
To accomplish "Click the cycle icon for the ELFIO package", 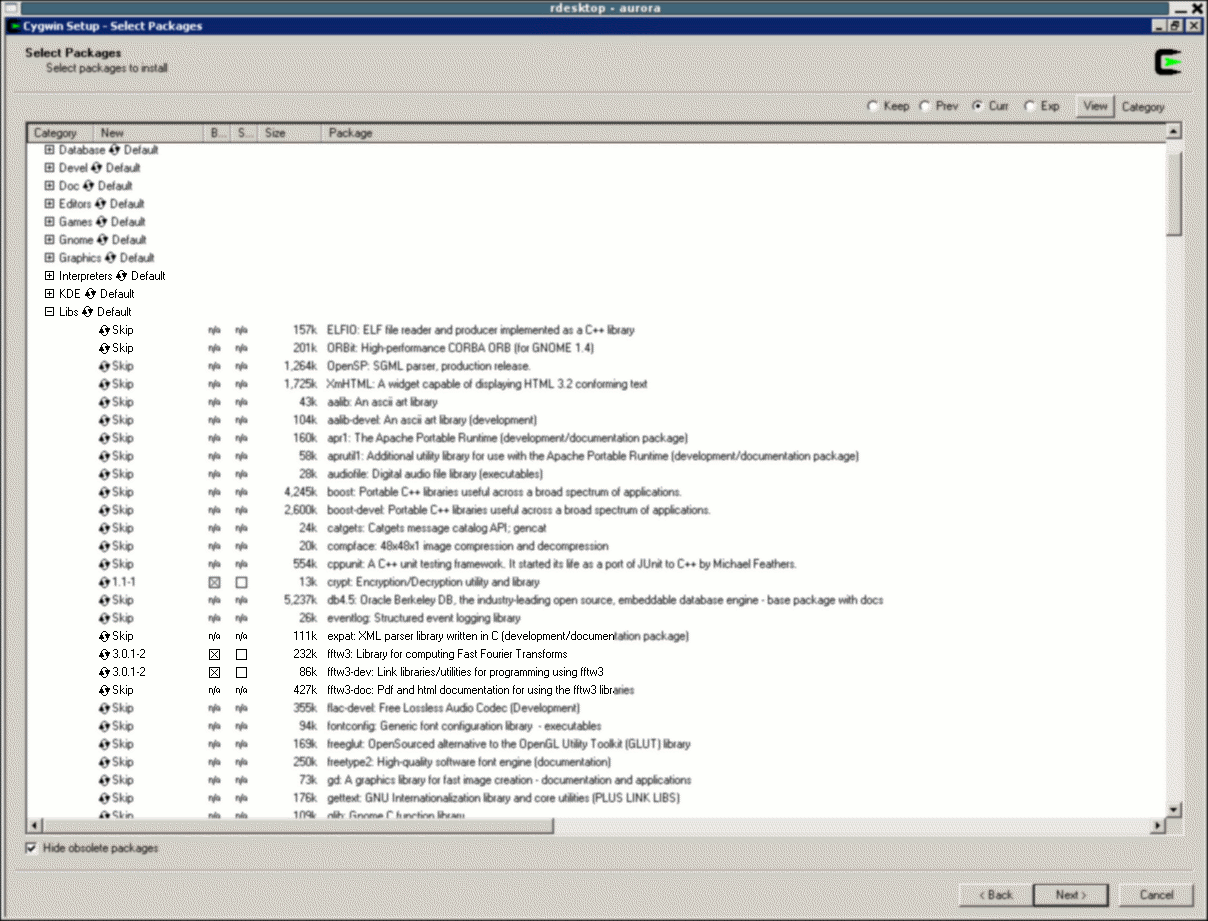I will (104, 330).
